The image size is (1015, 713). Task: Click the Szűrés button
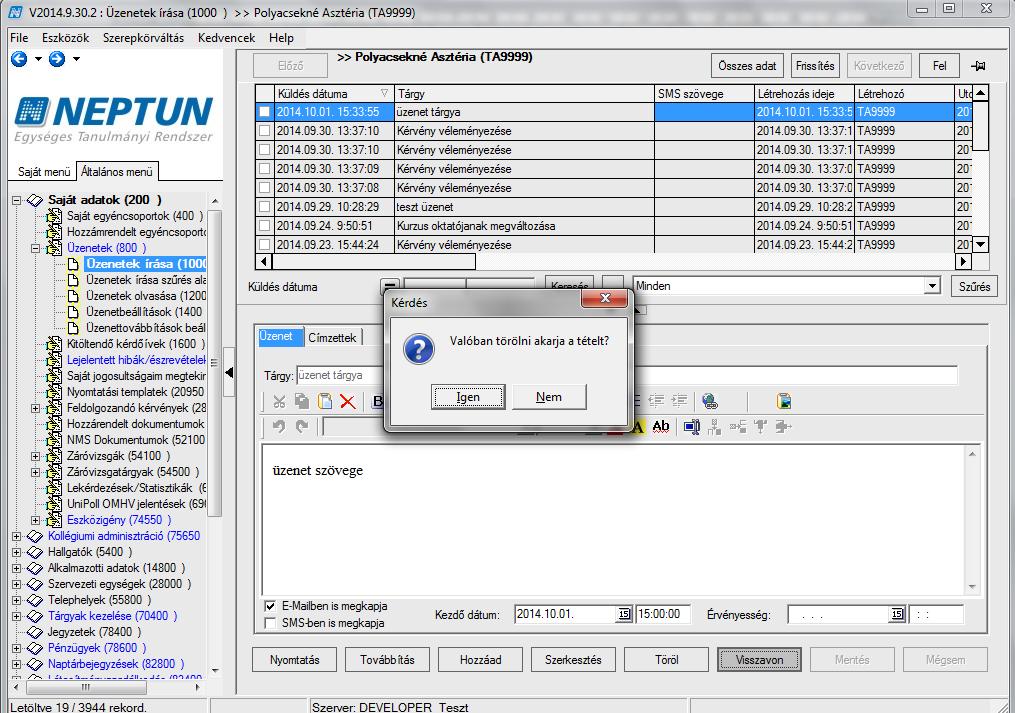click(974, 286)
